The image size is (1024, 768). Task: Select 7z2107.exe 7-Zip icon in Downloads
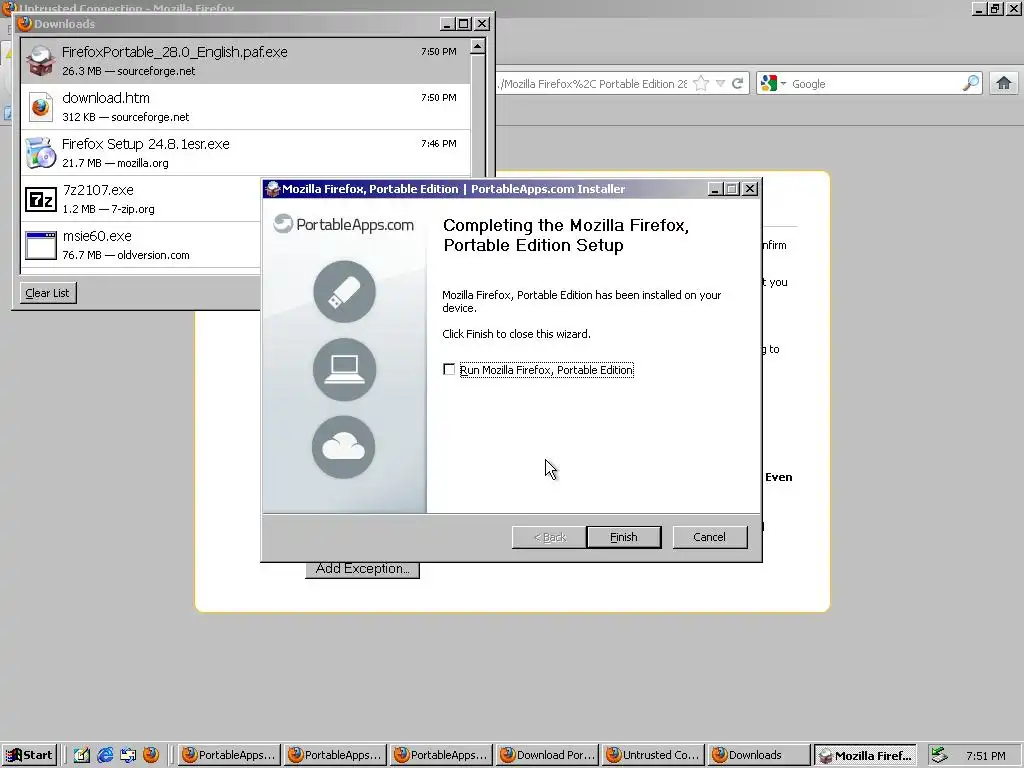[x=40, y=199]
